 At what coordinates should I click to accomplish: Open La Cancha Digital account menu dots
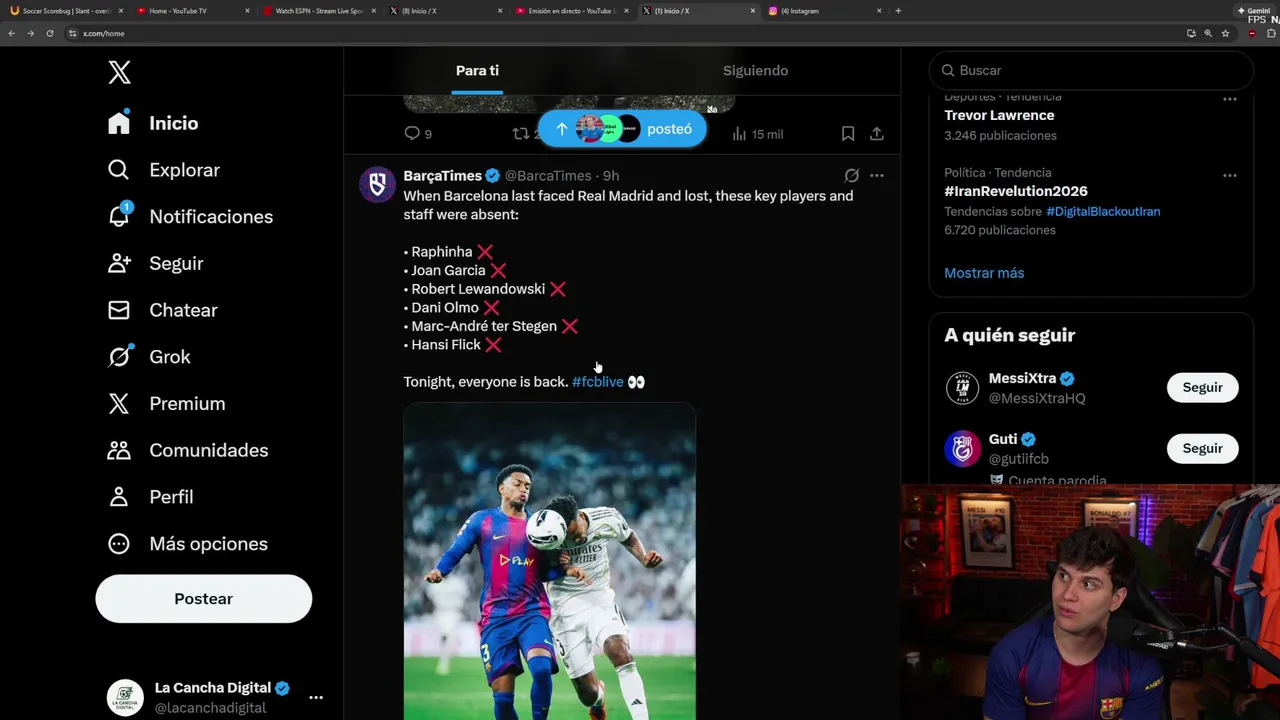tap(316, 697)
